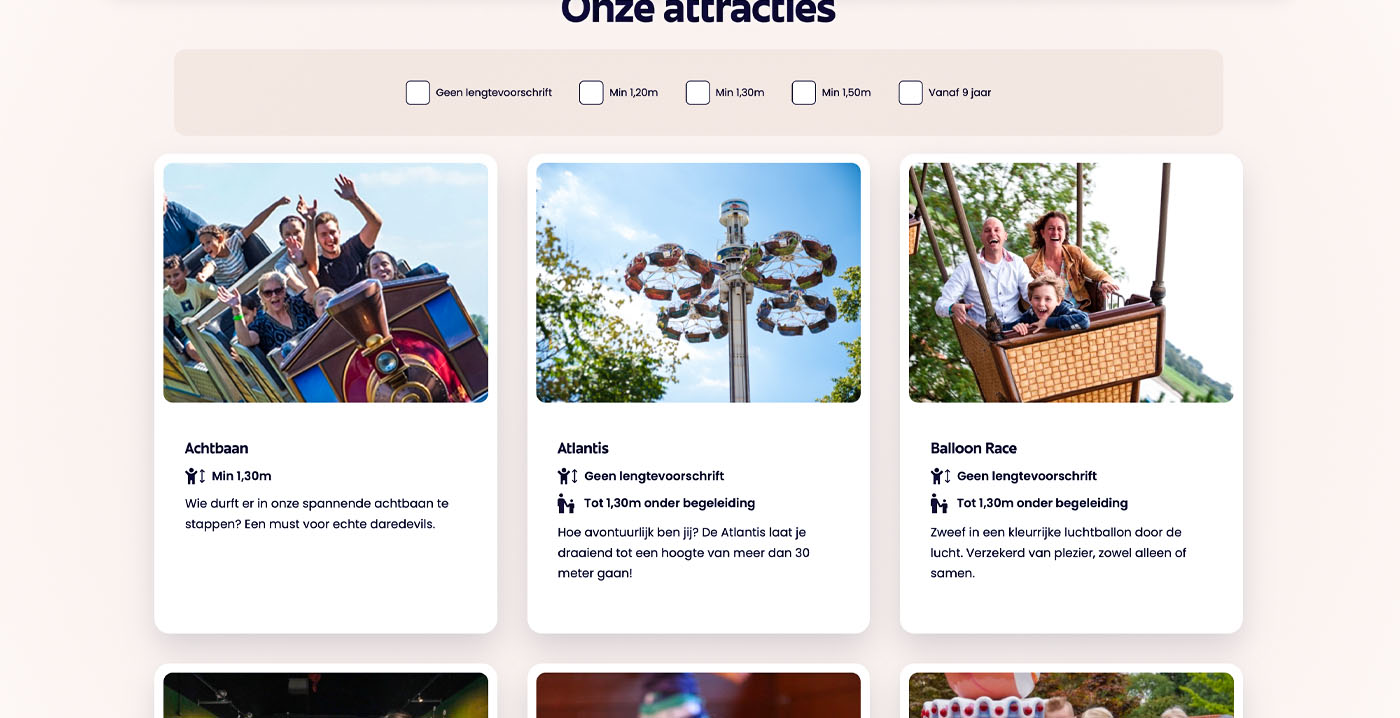Viewport: 1400px width, 718px height.
Task: Check the Geen lengtevoorschrift filter box
Action: (418, 93)
